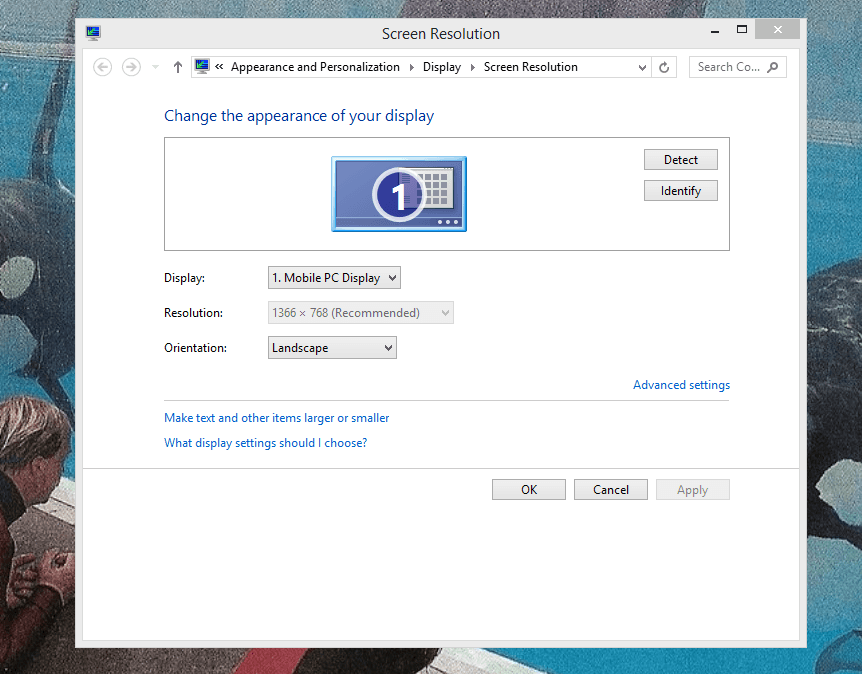Select monitor 1 display thumbnail

click(399, 194)
